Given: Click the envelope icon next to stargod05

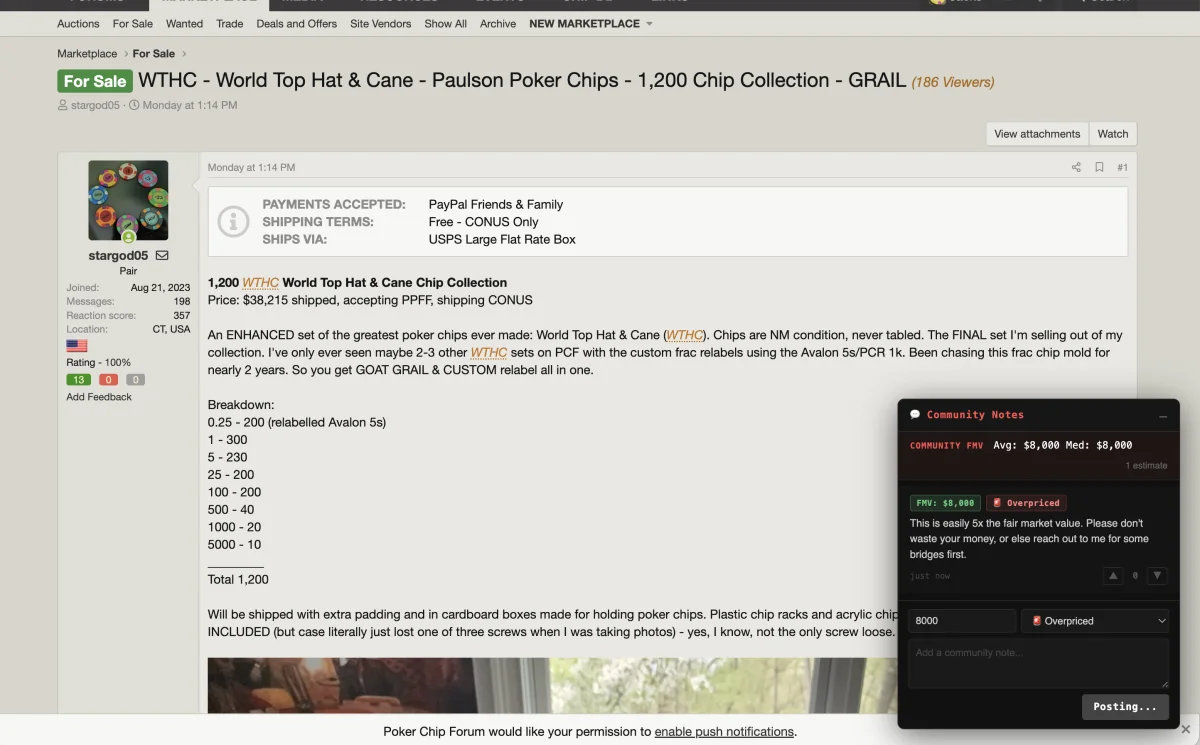Looking at the screenshot, I should (162, 256).
